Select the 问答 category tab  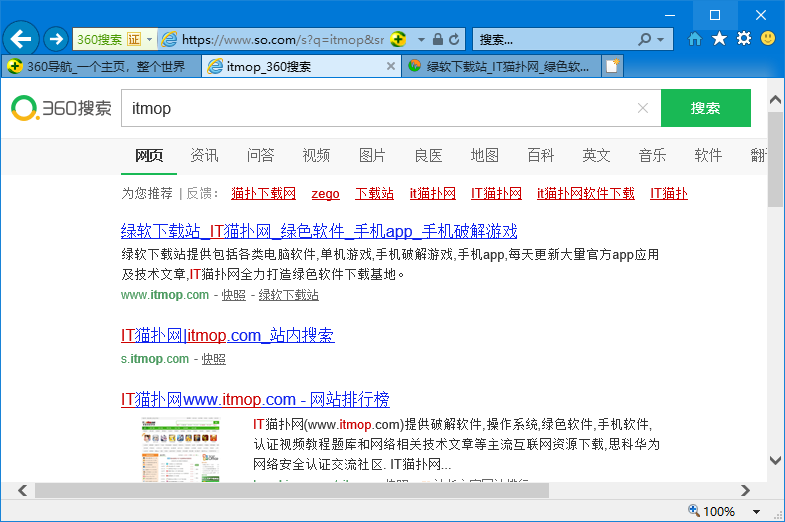pos(260,156)
